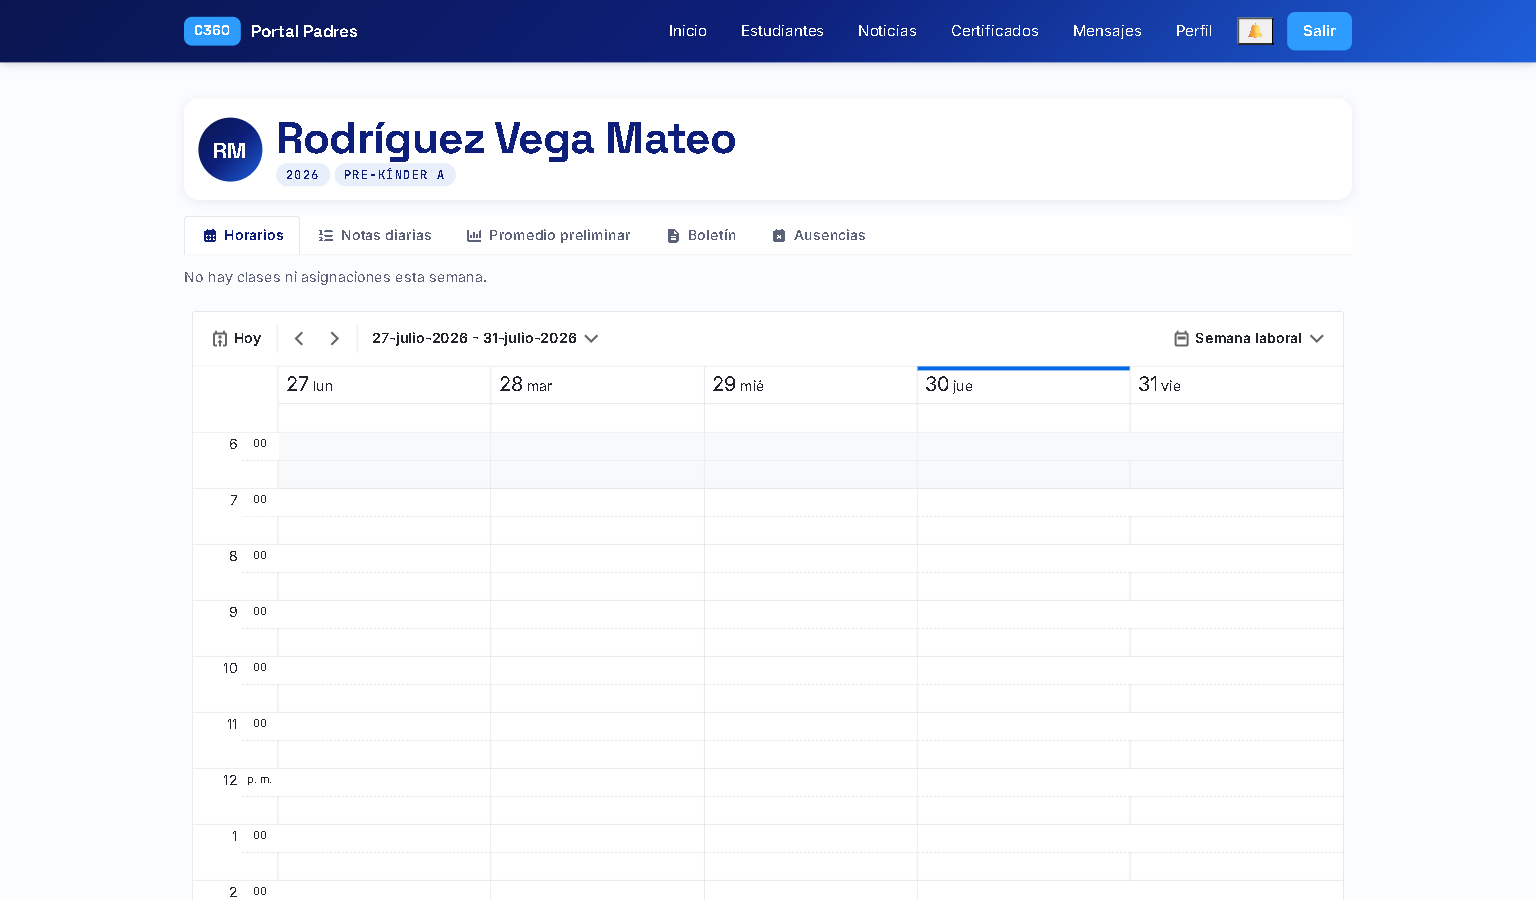Click 'No hay clases ni asignaciones' message
Screen dimensions: 1536x900
coord(335,277)
